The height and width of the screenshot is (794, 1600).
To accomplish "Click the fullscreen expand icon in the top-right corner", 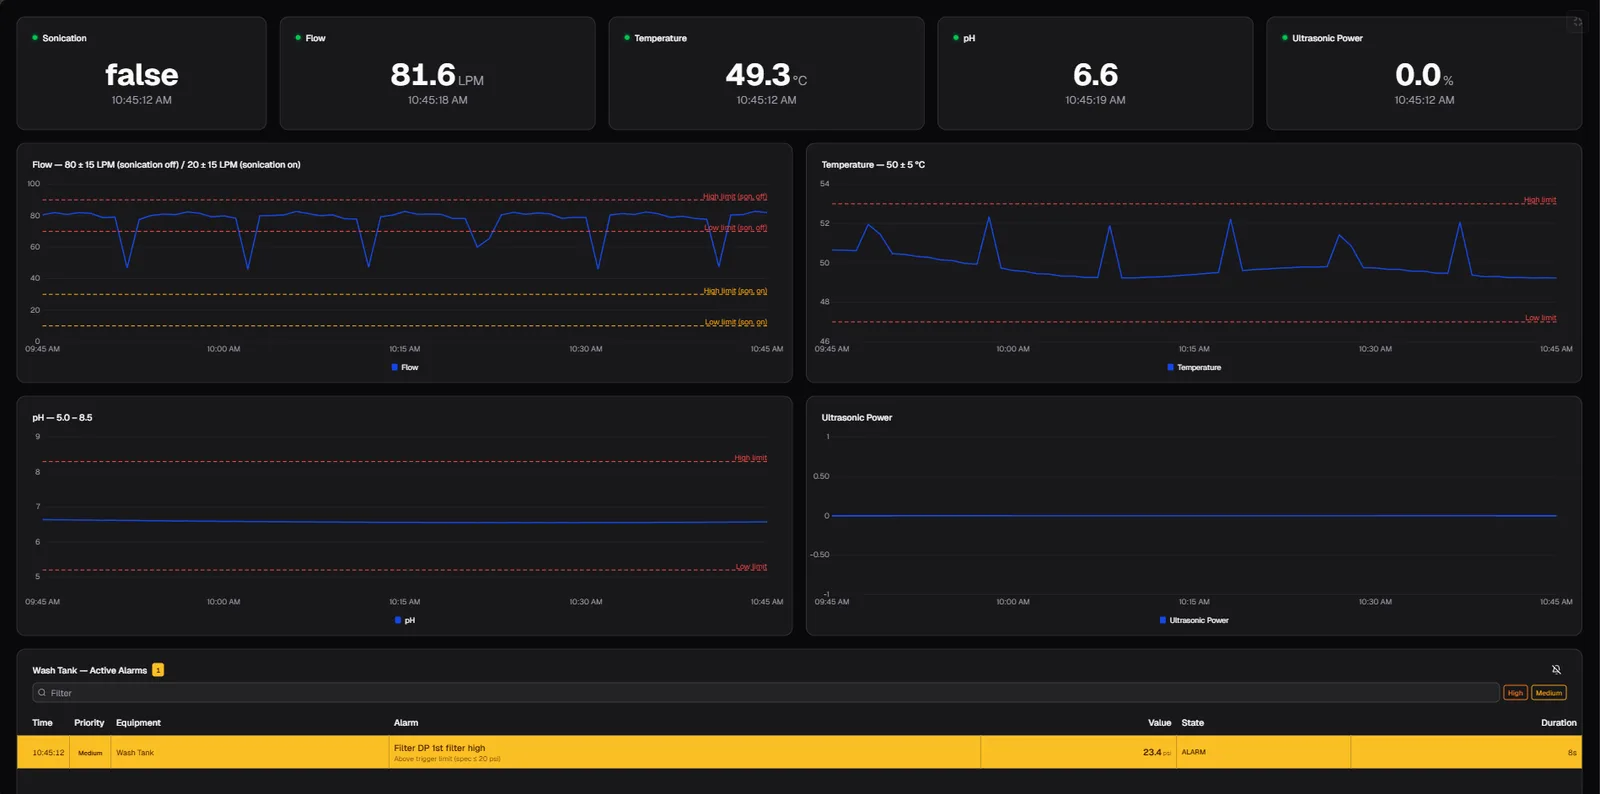I will tap(1577, 22).
